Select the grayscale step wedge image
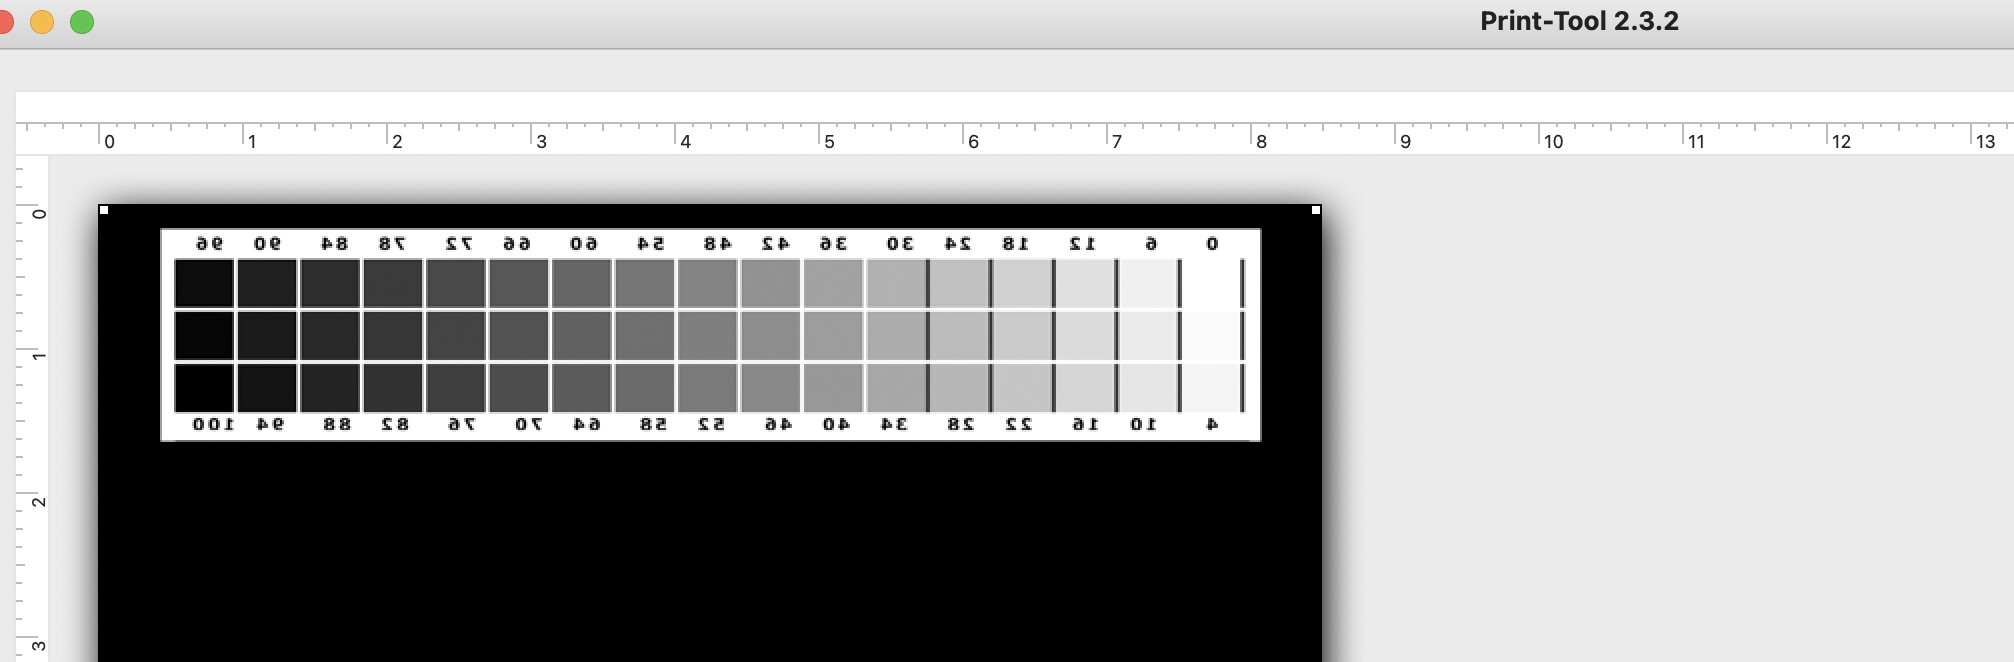Screen dimensions: 2014x662 (x=710, y=335)
